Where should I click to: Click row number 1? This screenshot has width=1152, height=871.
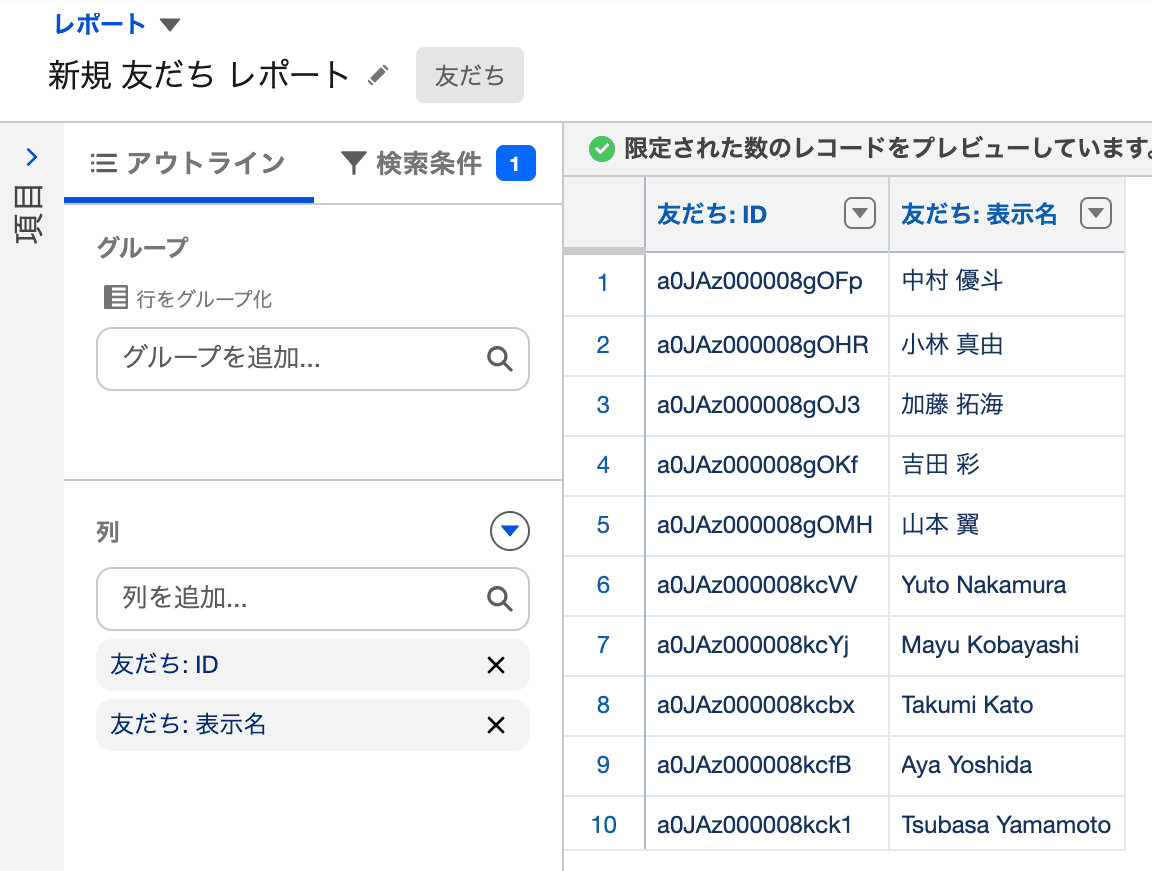click(603, 283)
